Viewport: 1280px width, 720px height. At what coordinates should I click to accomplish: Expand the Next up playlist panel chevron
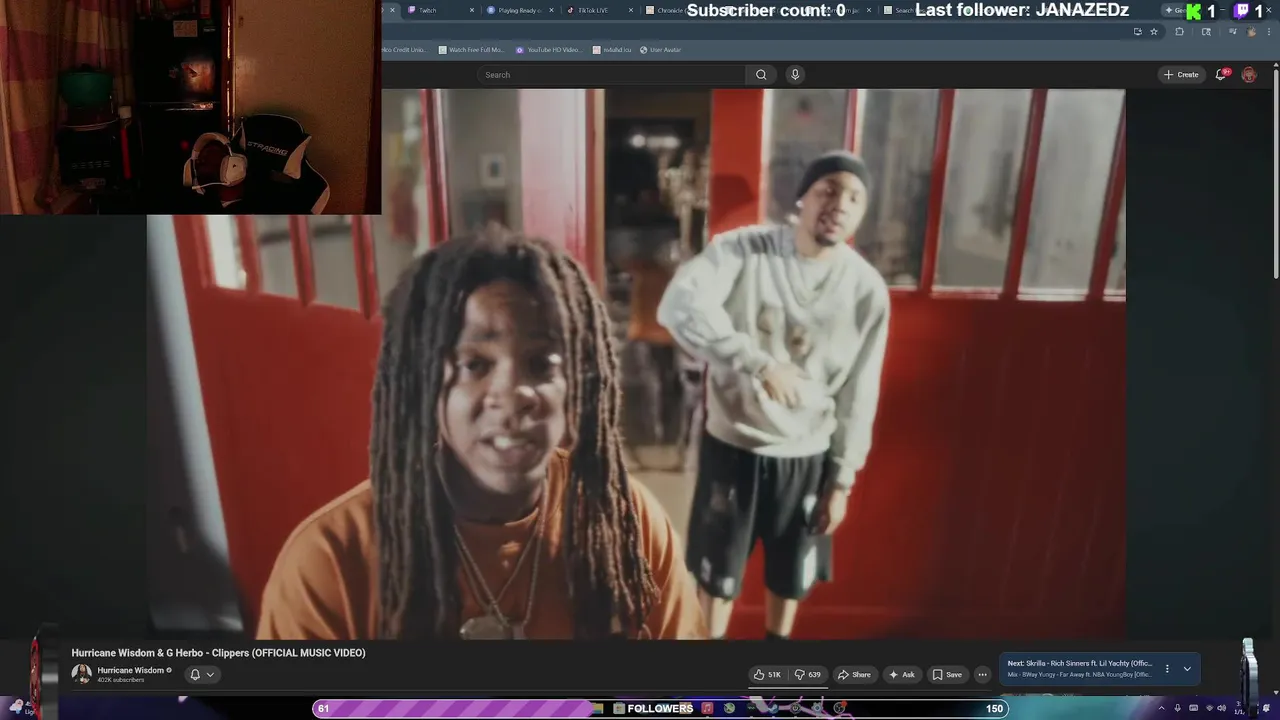click(1187, 669)
